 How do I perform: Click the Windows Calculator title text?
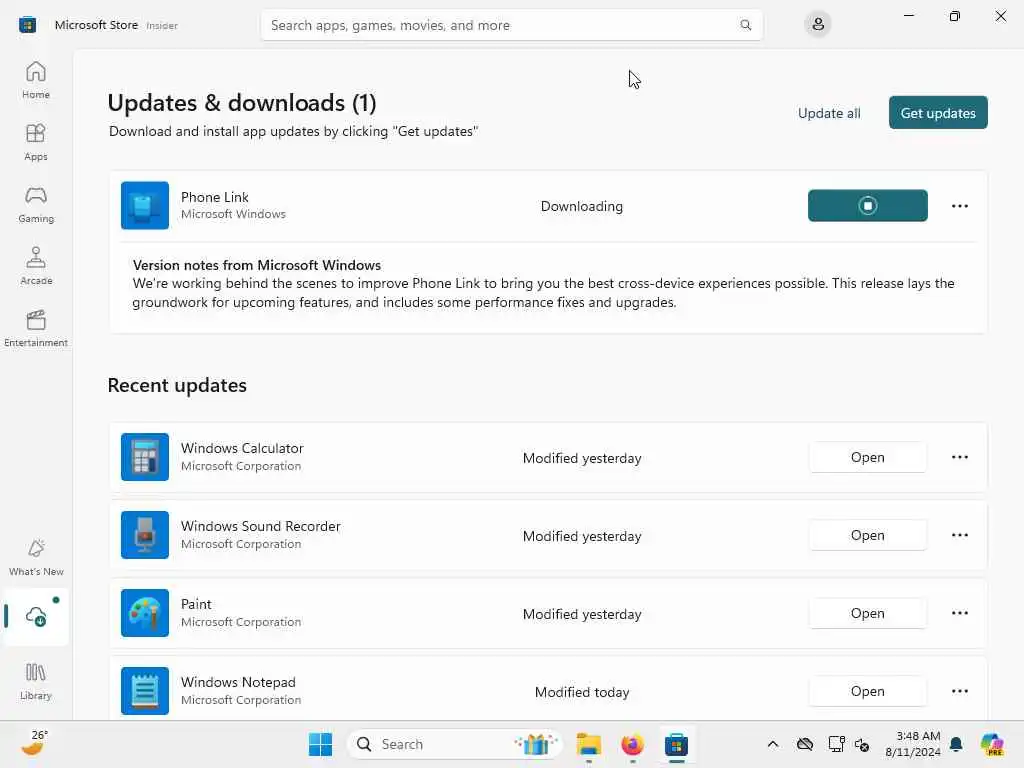pos(242,448)
